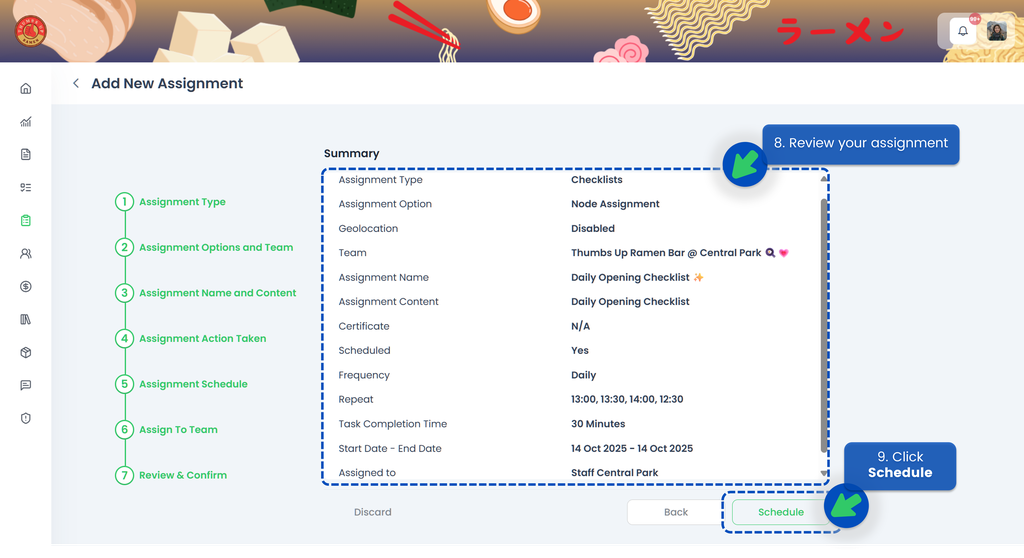Open the Home icon in sidebar
This screenshot has width=1024, height=558.
(x=26, y=89)
